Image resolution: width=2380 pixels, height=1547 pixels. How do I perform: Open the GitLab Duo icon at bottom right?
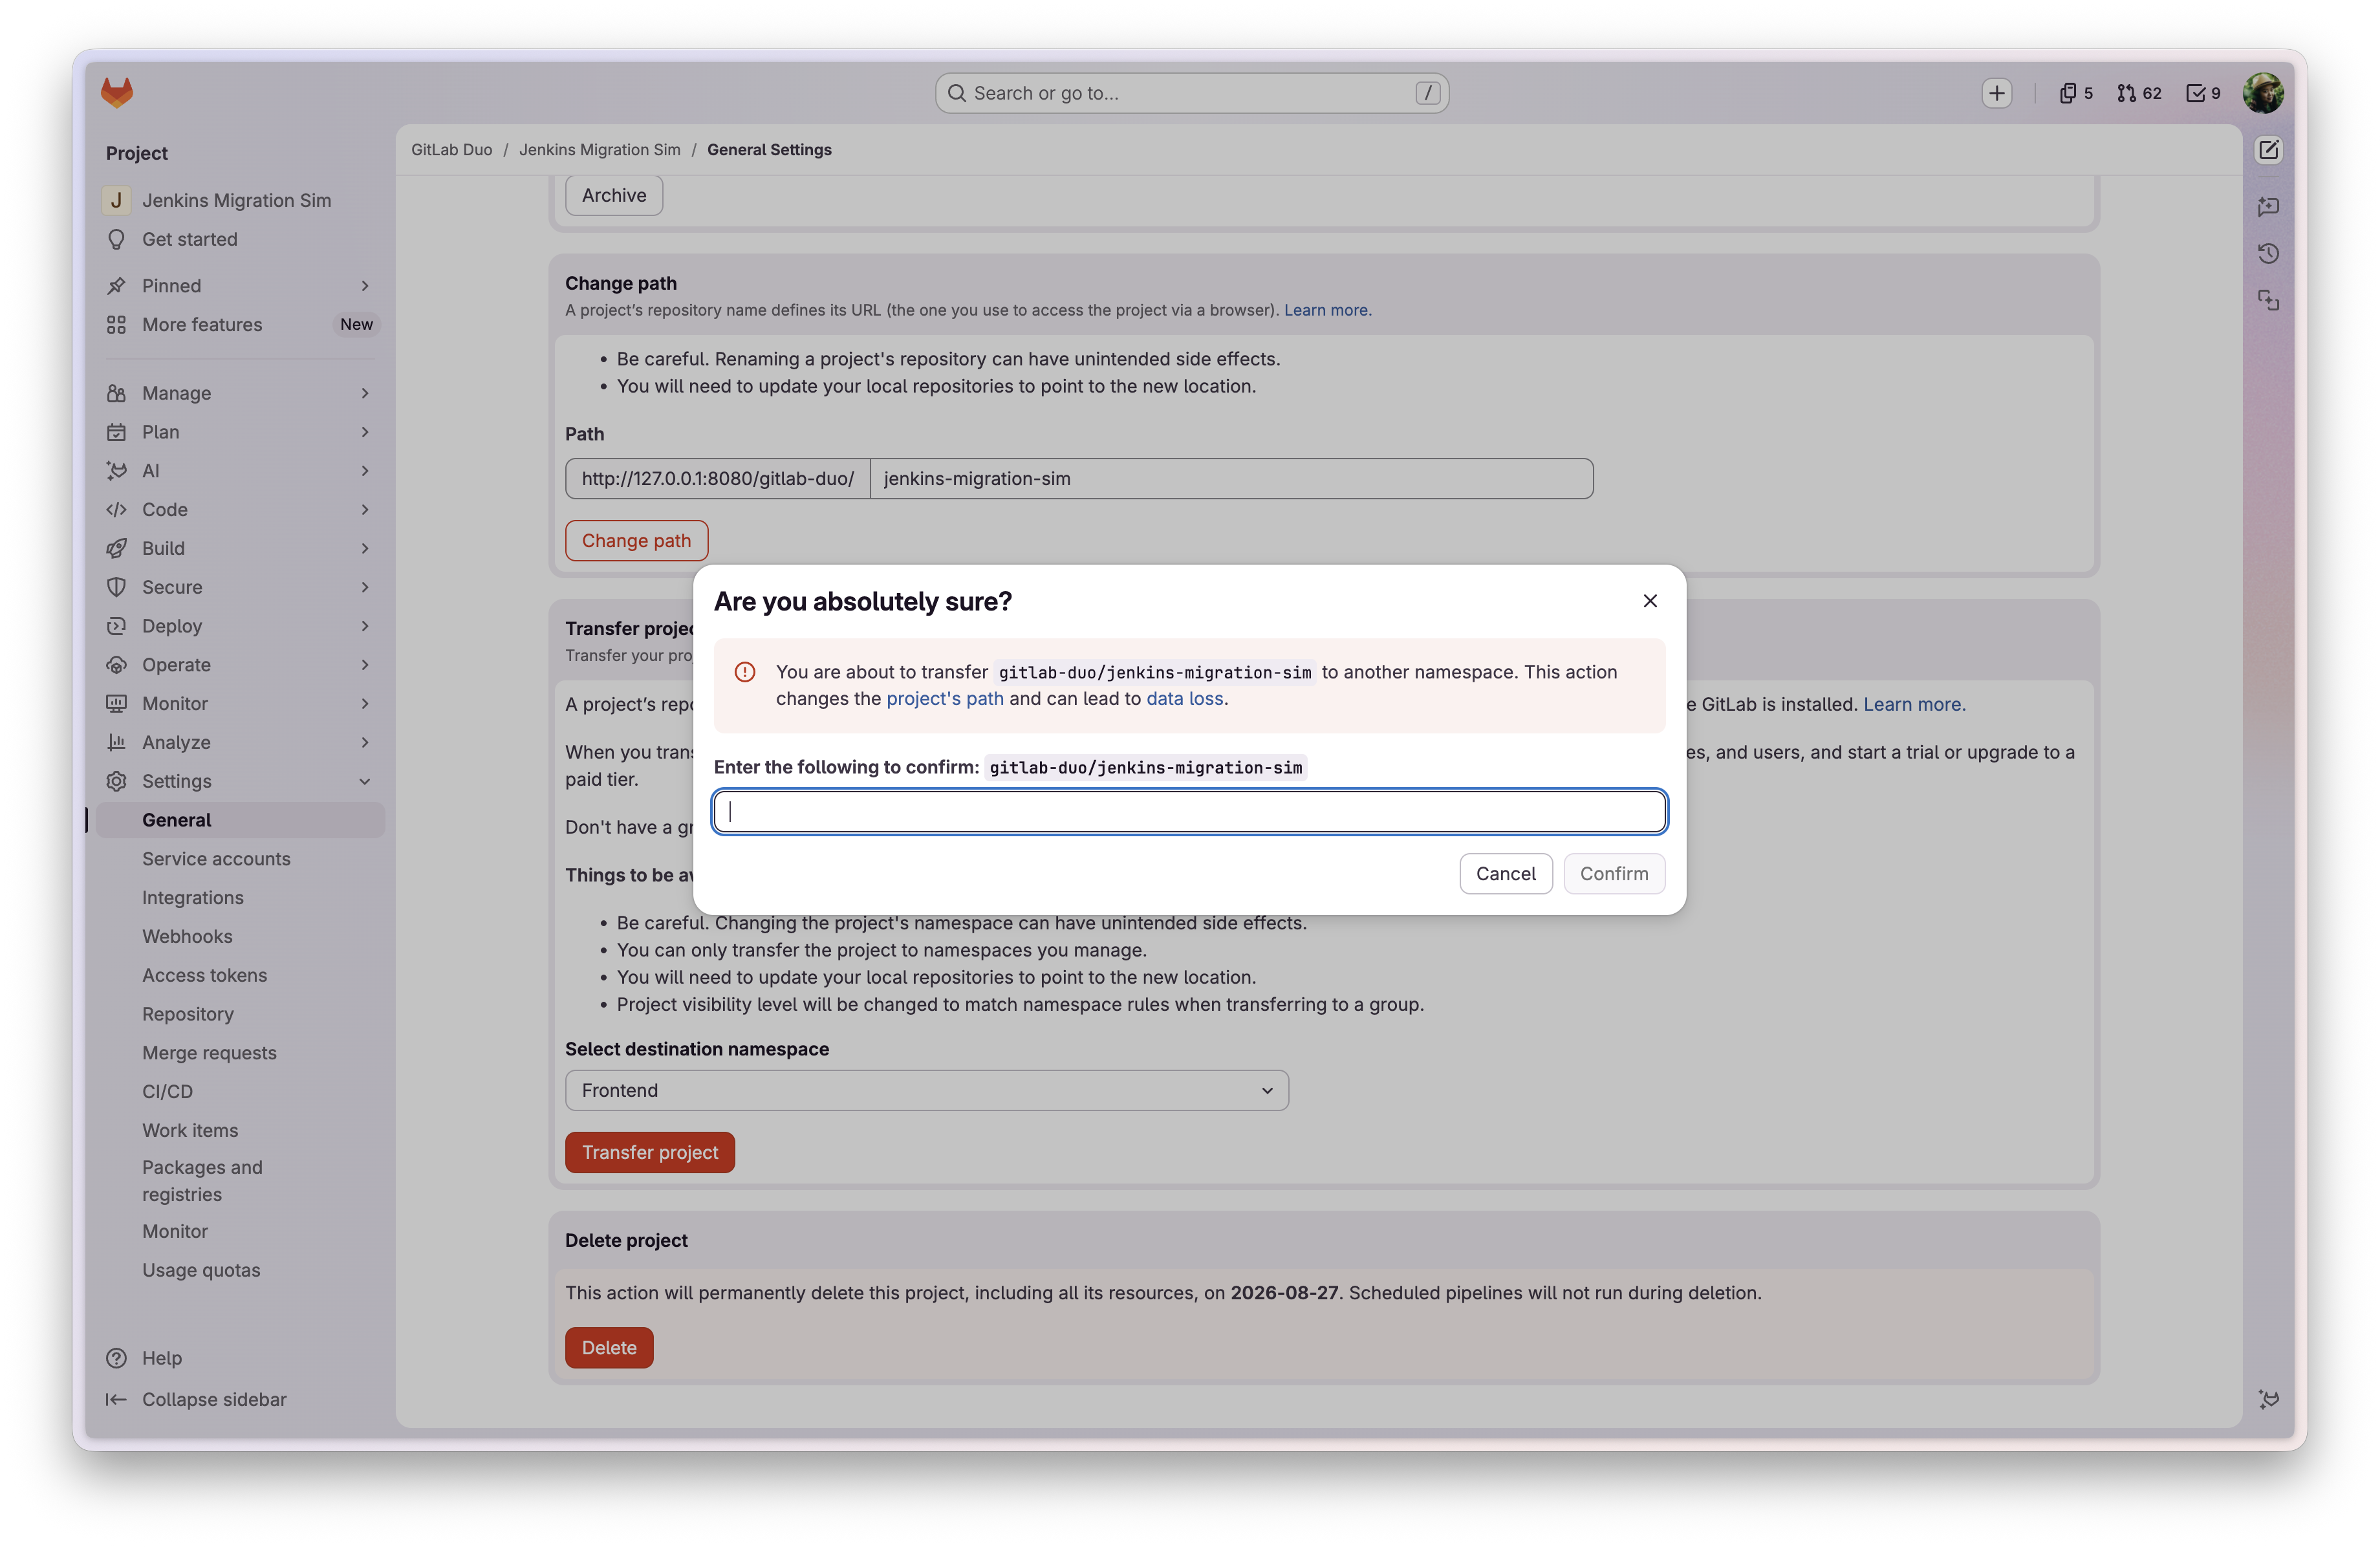(x=2268, y=1399)
